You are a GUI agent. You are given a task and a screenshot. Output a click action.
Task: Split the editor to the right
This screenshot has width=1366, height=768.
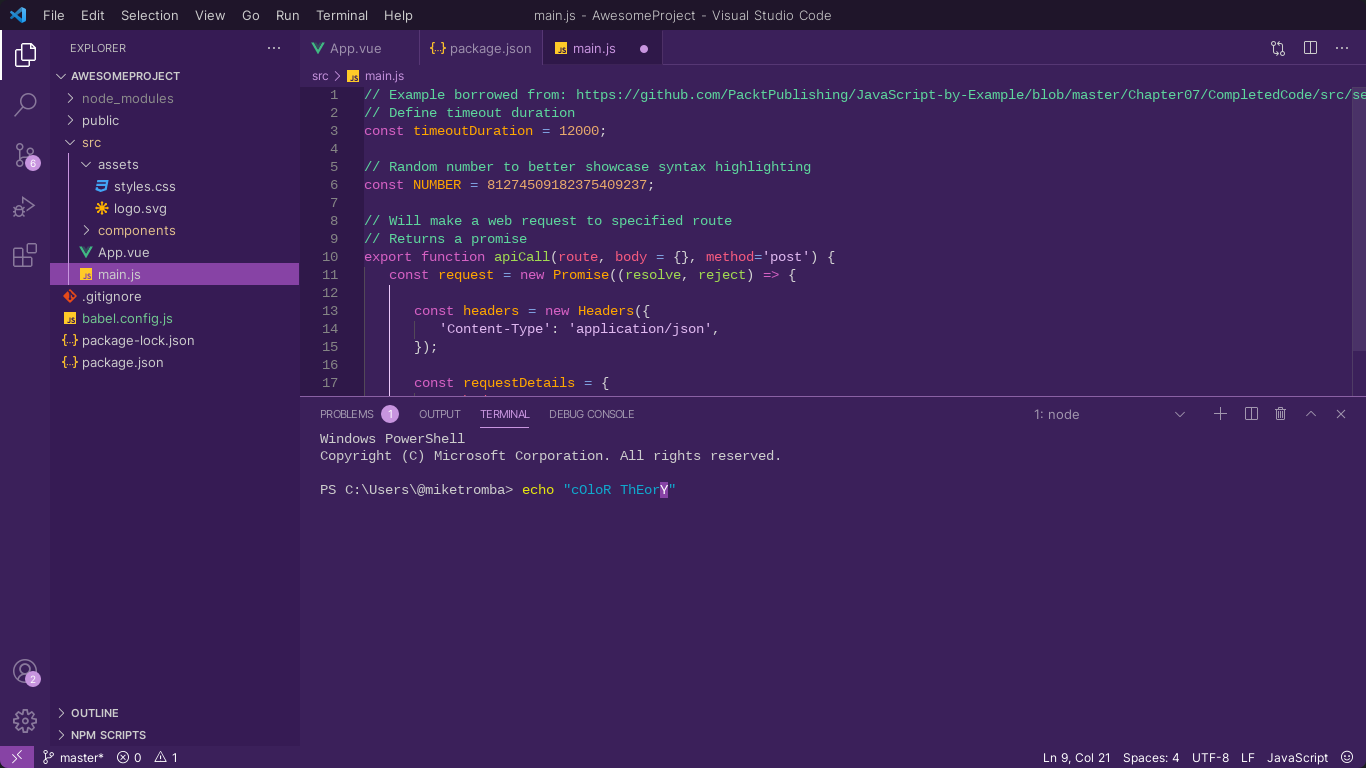click(1310, 48)
